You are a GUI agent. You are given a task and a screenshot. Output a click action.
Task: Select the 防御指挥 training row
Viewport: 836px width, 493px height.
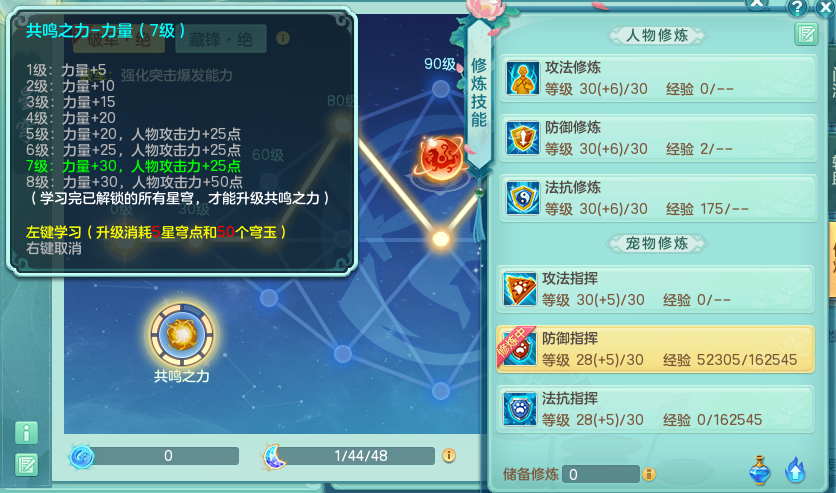[655, 349]
